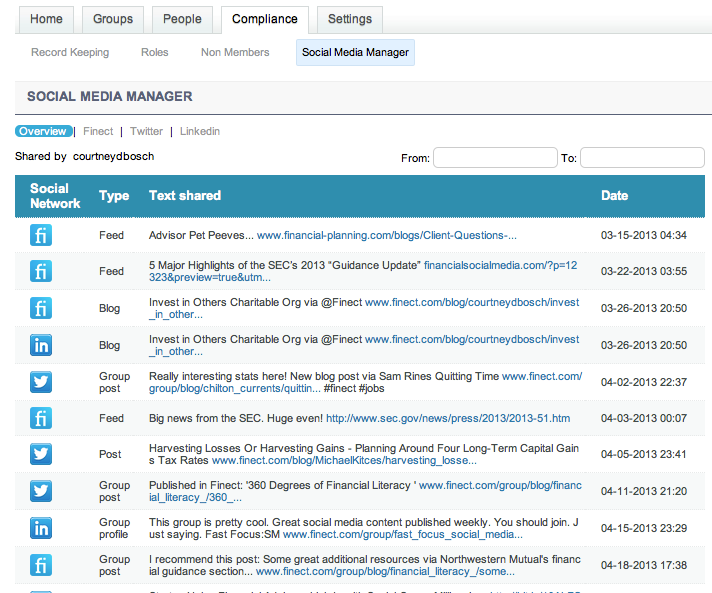Click Finect icon next to Big news from SEC
712x593 pixels.
pos(41,418)
